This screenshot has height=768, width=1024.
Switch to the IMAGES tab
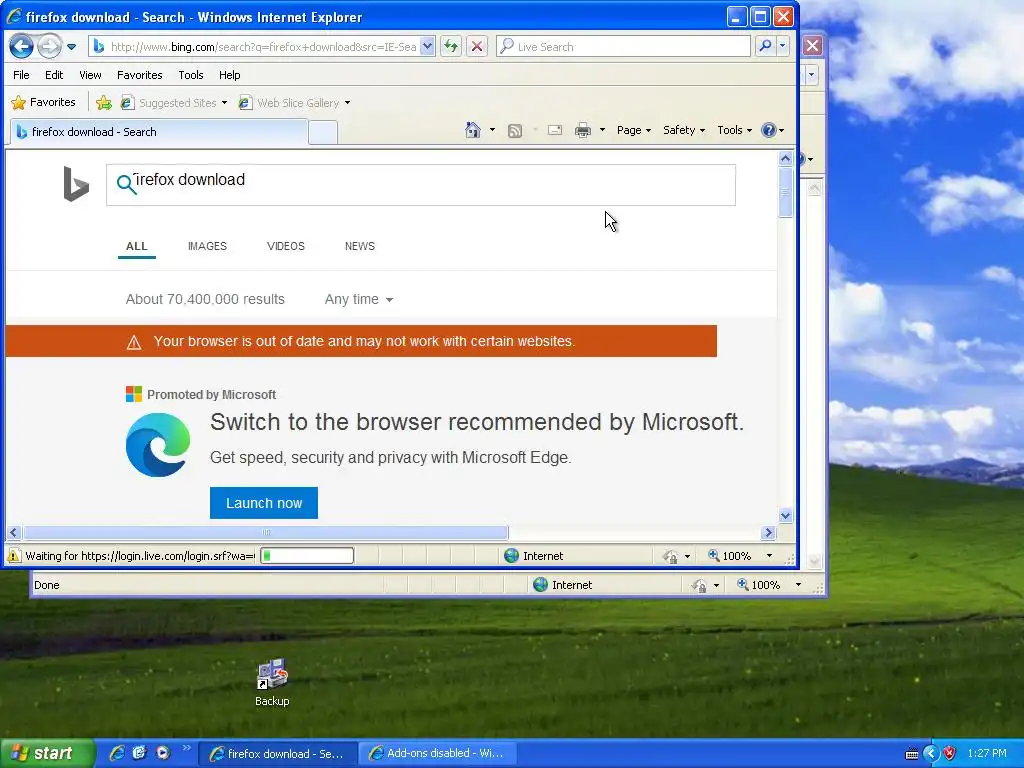click(x=207, y=246)
